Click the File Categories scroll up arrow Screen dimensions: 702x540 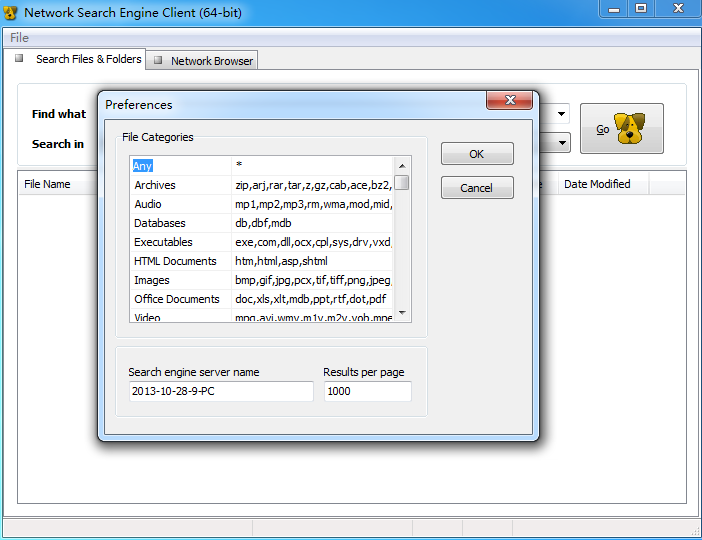402,166
